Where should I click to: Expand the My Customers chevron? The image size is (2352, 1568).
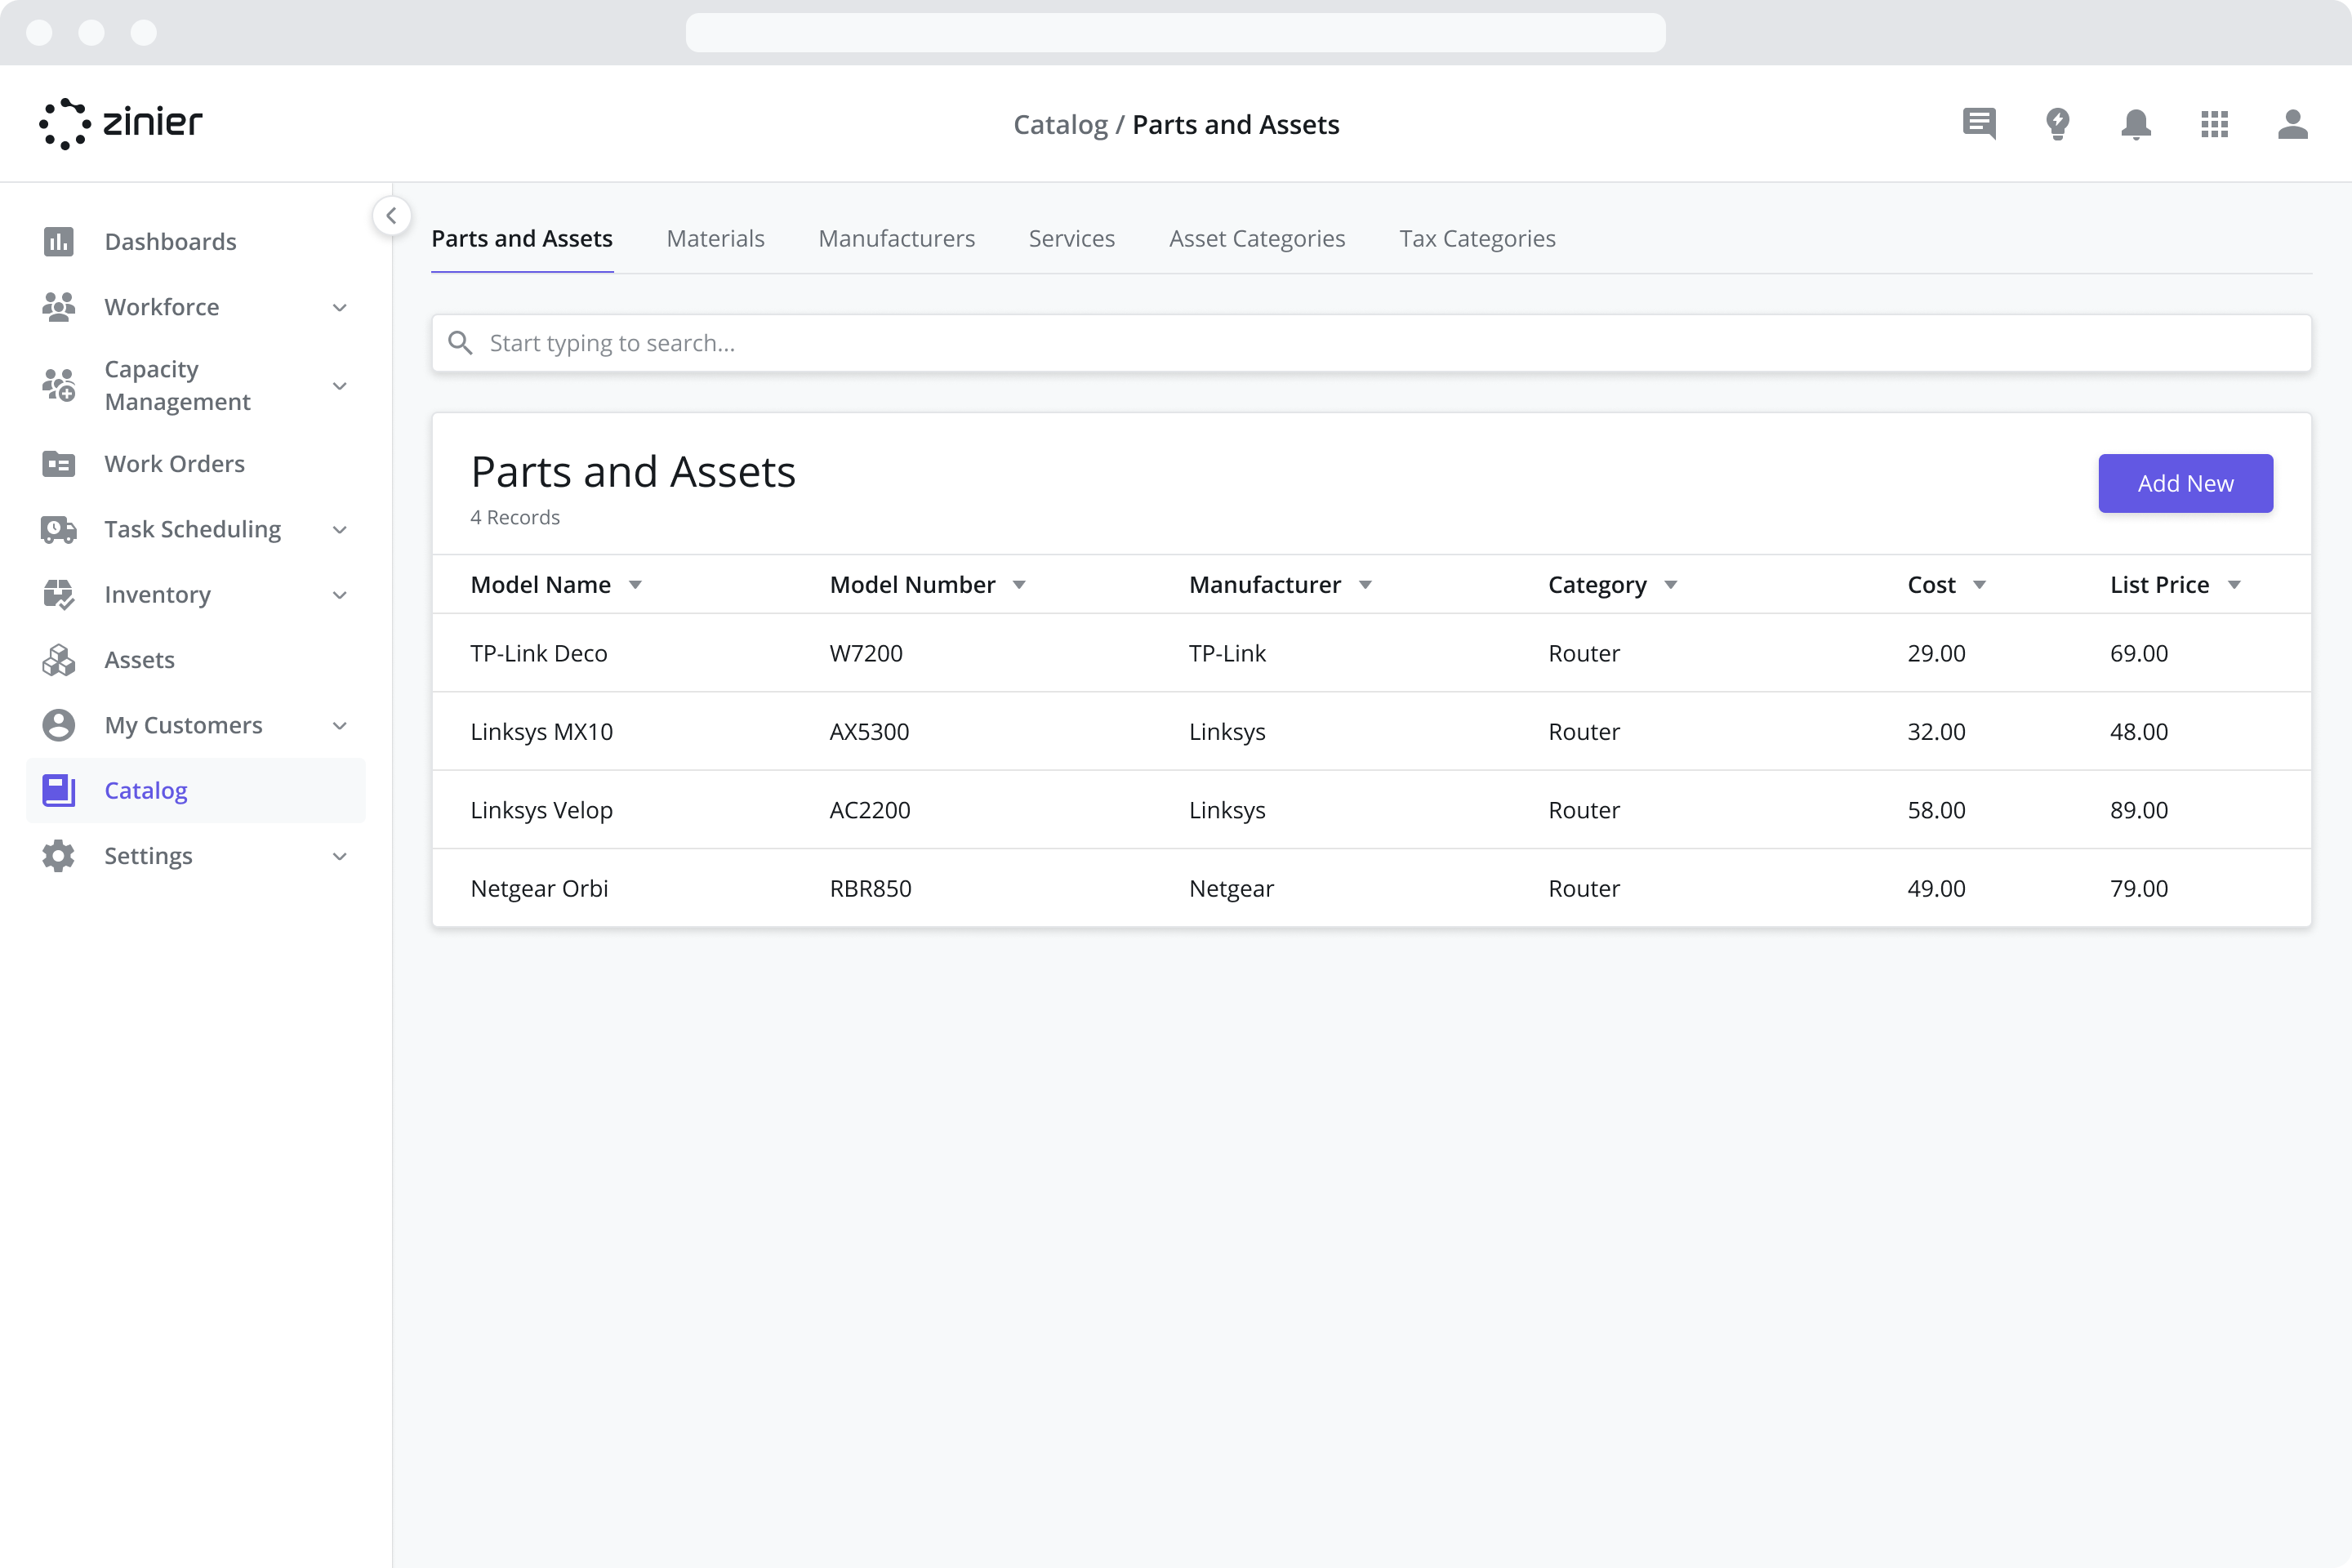[340, 725]
